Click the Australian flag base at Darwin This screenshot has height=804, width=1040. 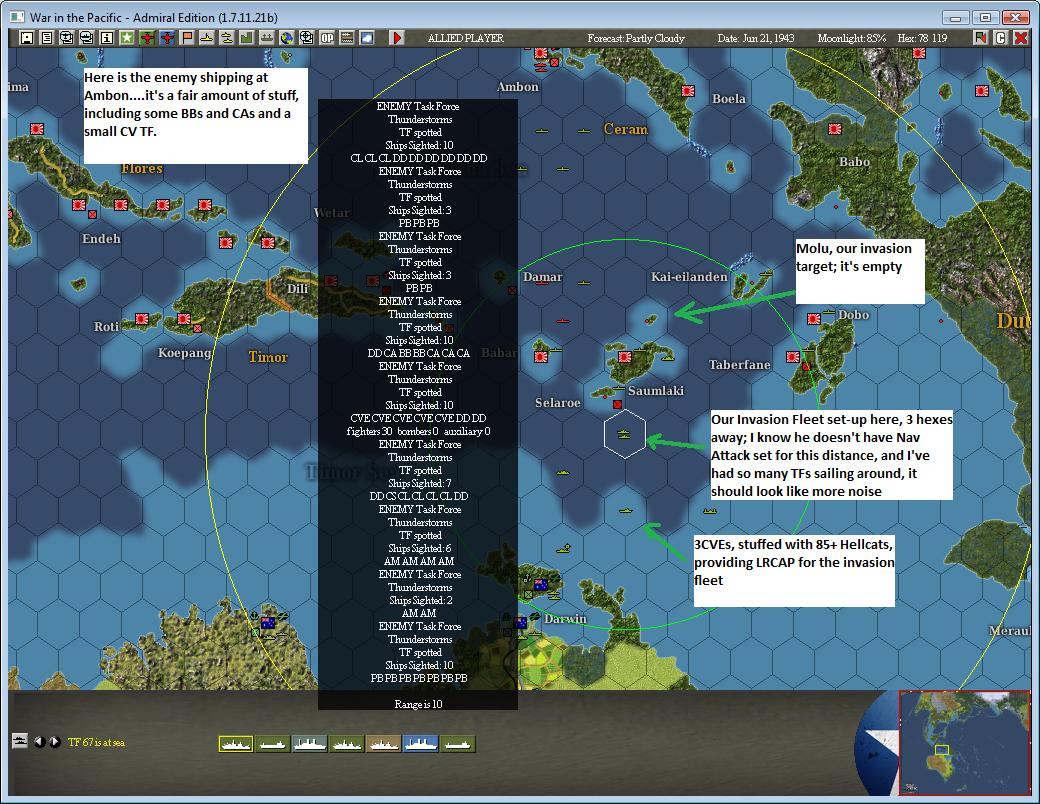[519, 623]
